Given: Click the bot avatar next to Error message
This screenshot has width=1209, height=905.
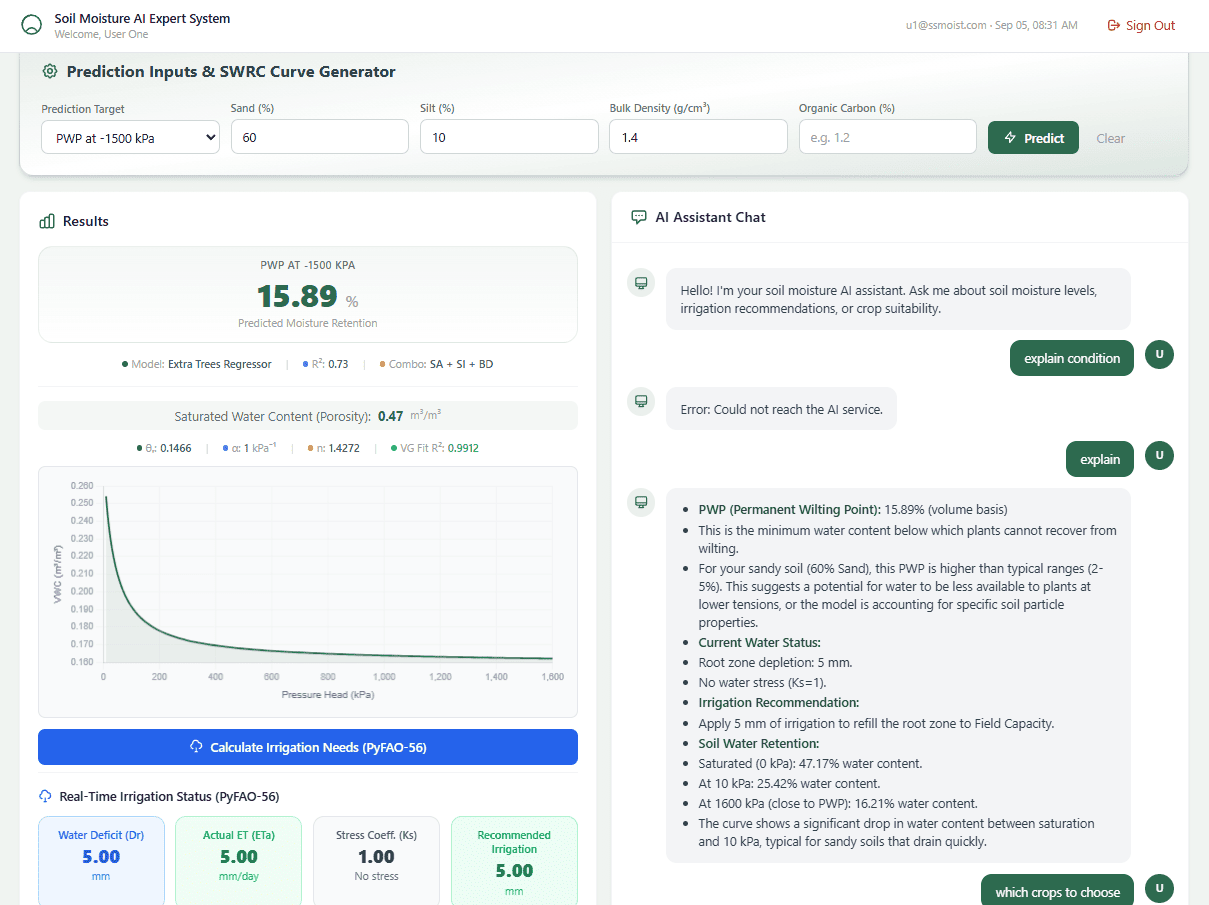Looking at the screenshot, I should pos(641,402).
